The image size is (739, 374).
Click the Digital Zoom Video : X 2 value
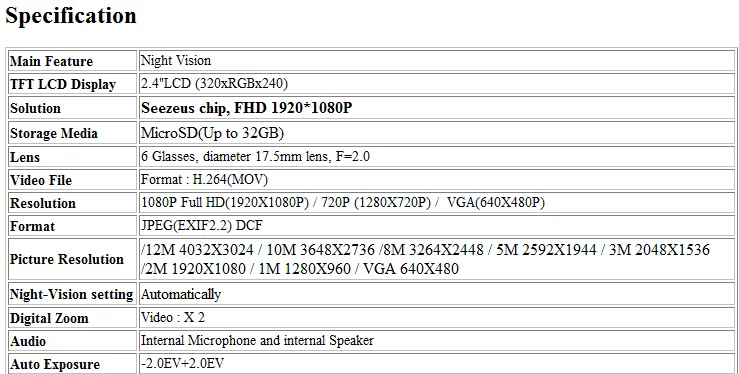pyautogui.click(x=173, y=317)
